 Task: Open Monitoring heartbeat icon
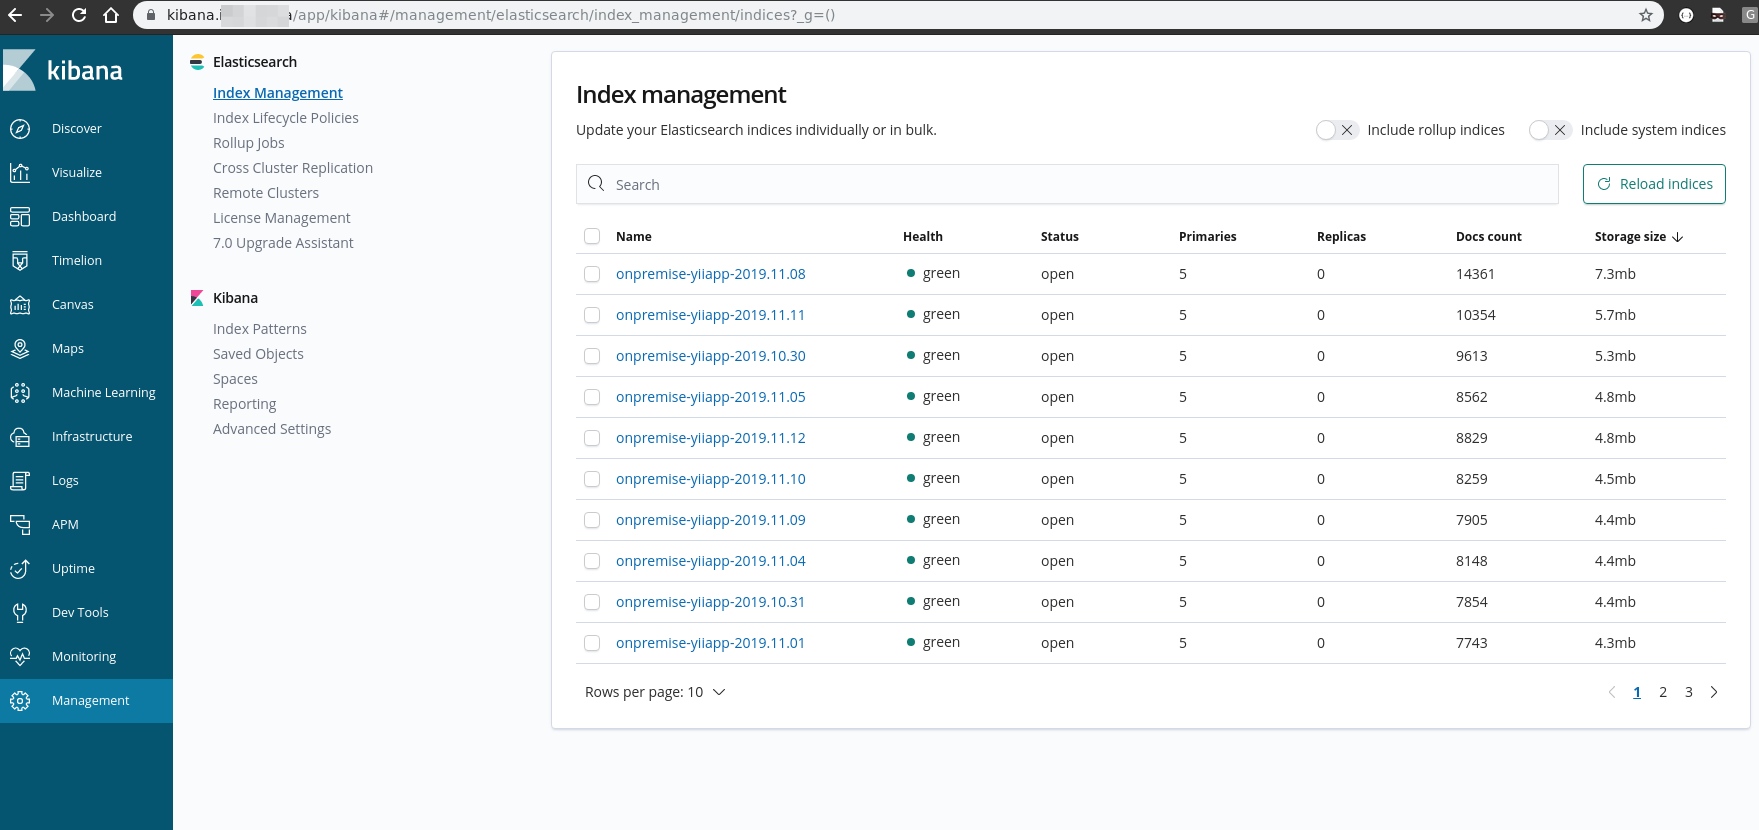pyautogui.click(x=19, y=656)
